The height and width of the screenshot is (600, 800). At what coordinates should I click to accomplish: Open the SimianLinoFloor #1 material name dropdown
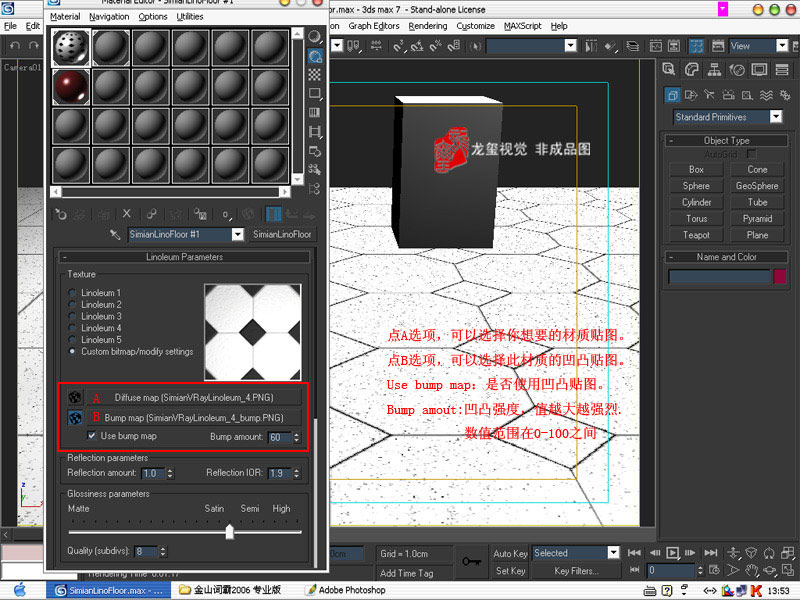pyautogui.click(x=238, y=234)
